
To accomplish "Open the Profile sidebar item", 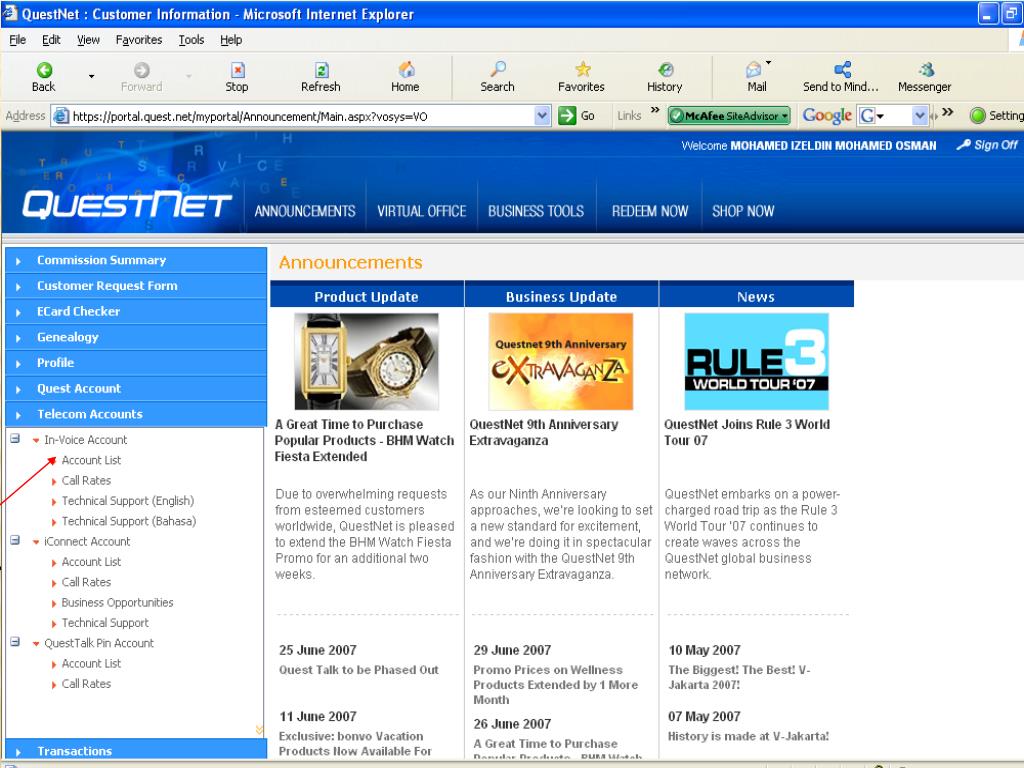I will coord(136,362).
